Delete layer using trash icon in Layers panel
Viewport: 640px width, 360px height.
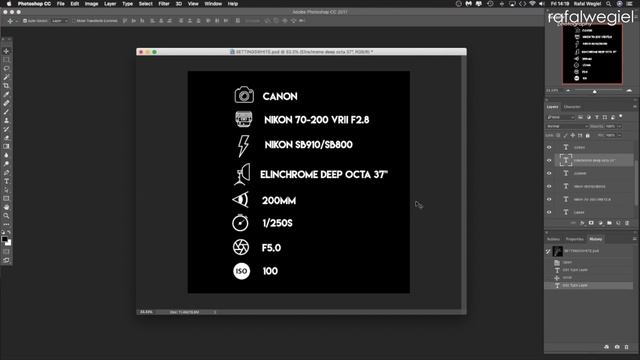[x=627, y=223]
